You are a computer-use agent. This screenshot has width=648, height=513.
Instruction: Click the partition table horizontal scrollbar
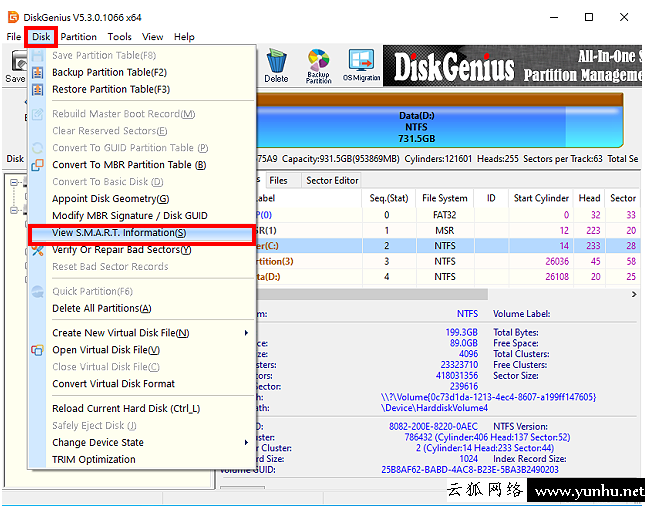(x=372, y=294)
